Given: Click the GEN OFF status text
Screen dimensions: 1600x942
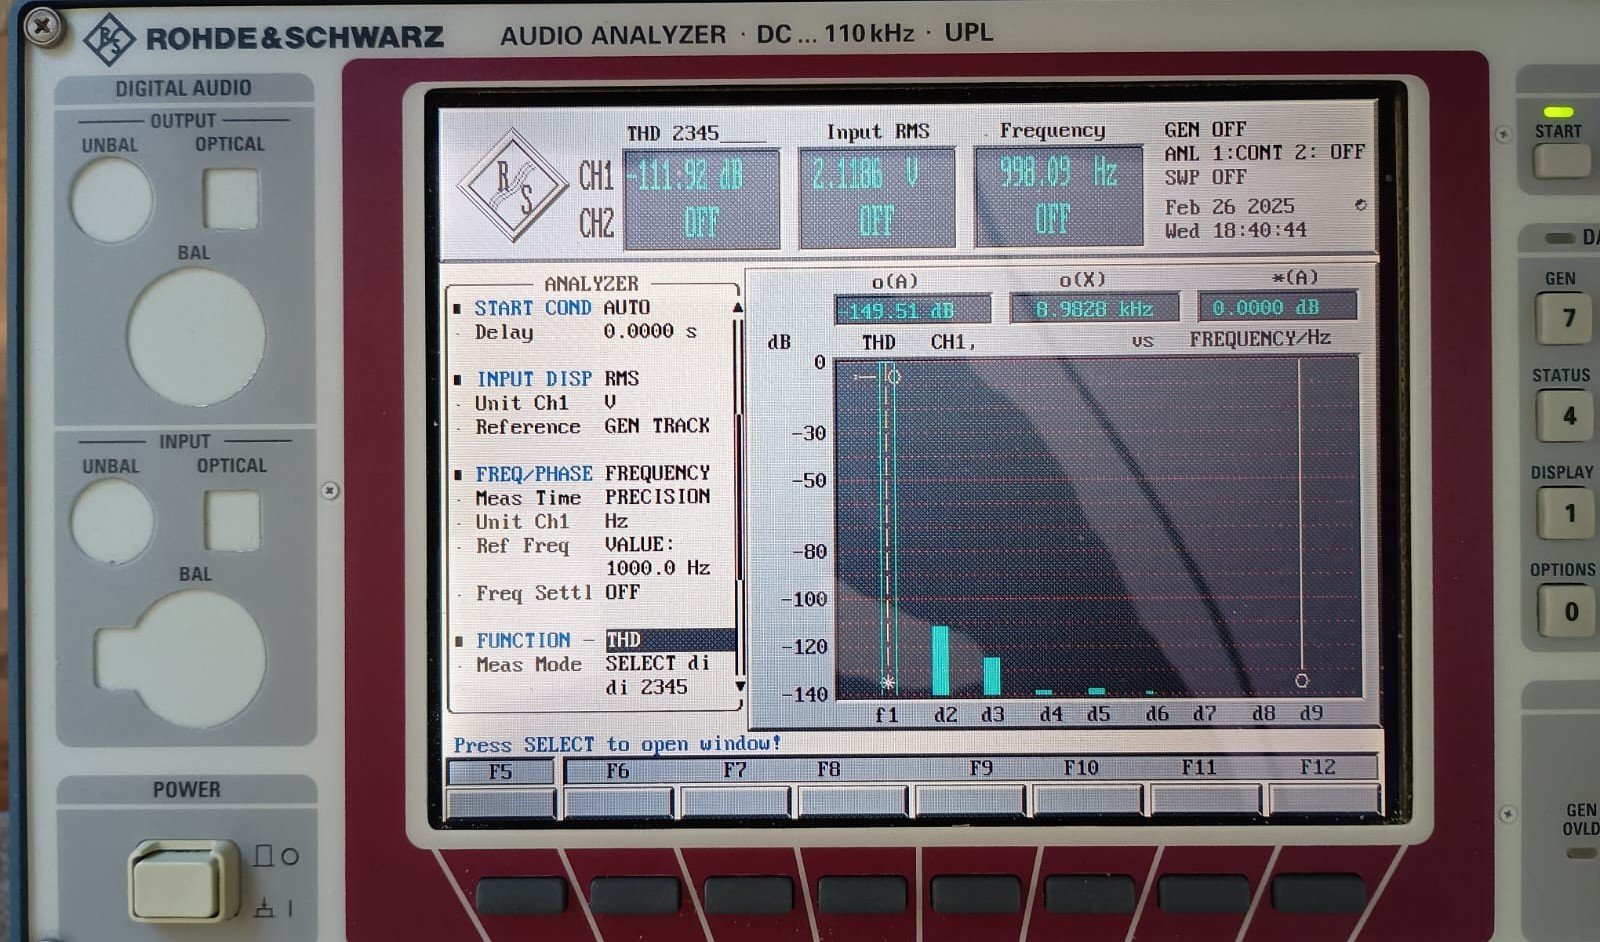Looking at the screenshot, I should (1205, 130).
